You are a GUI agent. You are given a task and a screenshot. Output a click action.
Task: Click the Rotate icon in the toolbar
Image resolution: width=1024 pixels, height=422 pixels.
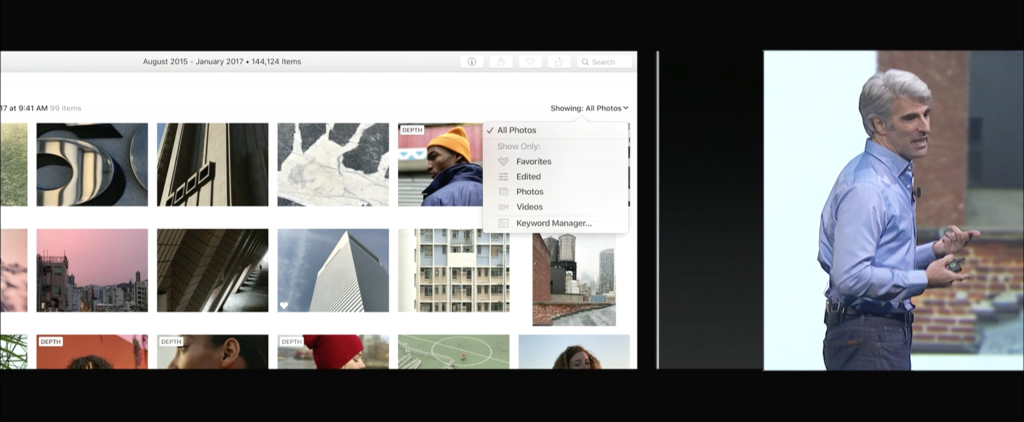click(x=559, y=62)
